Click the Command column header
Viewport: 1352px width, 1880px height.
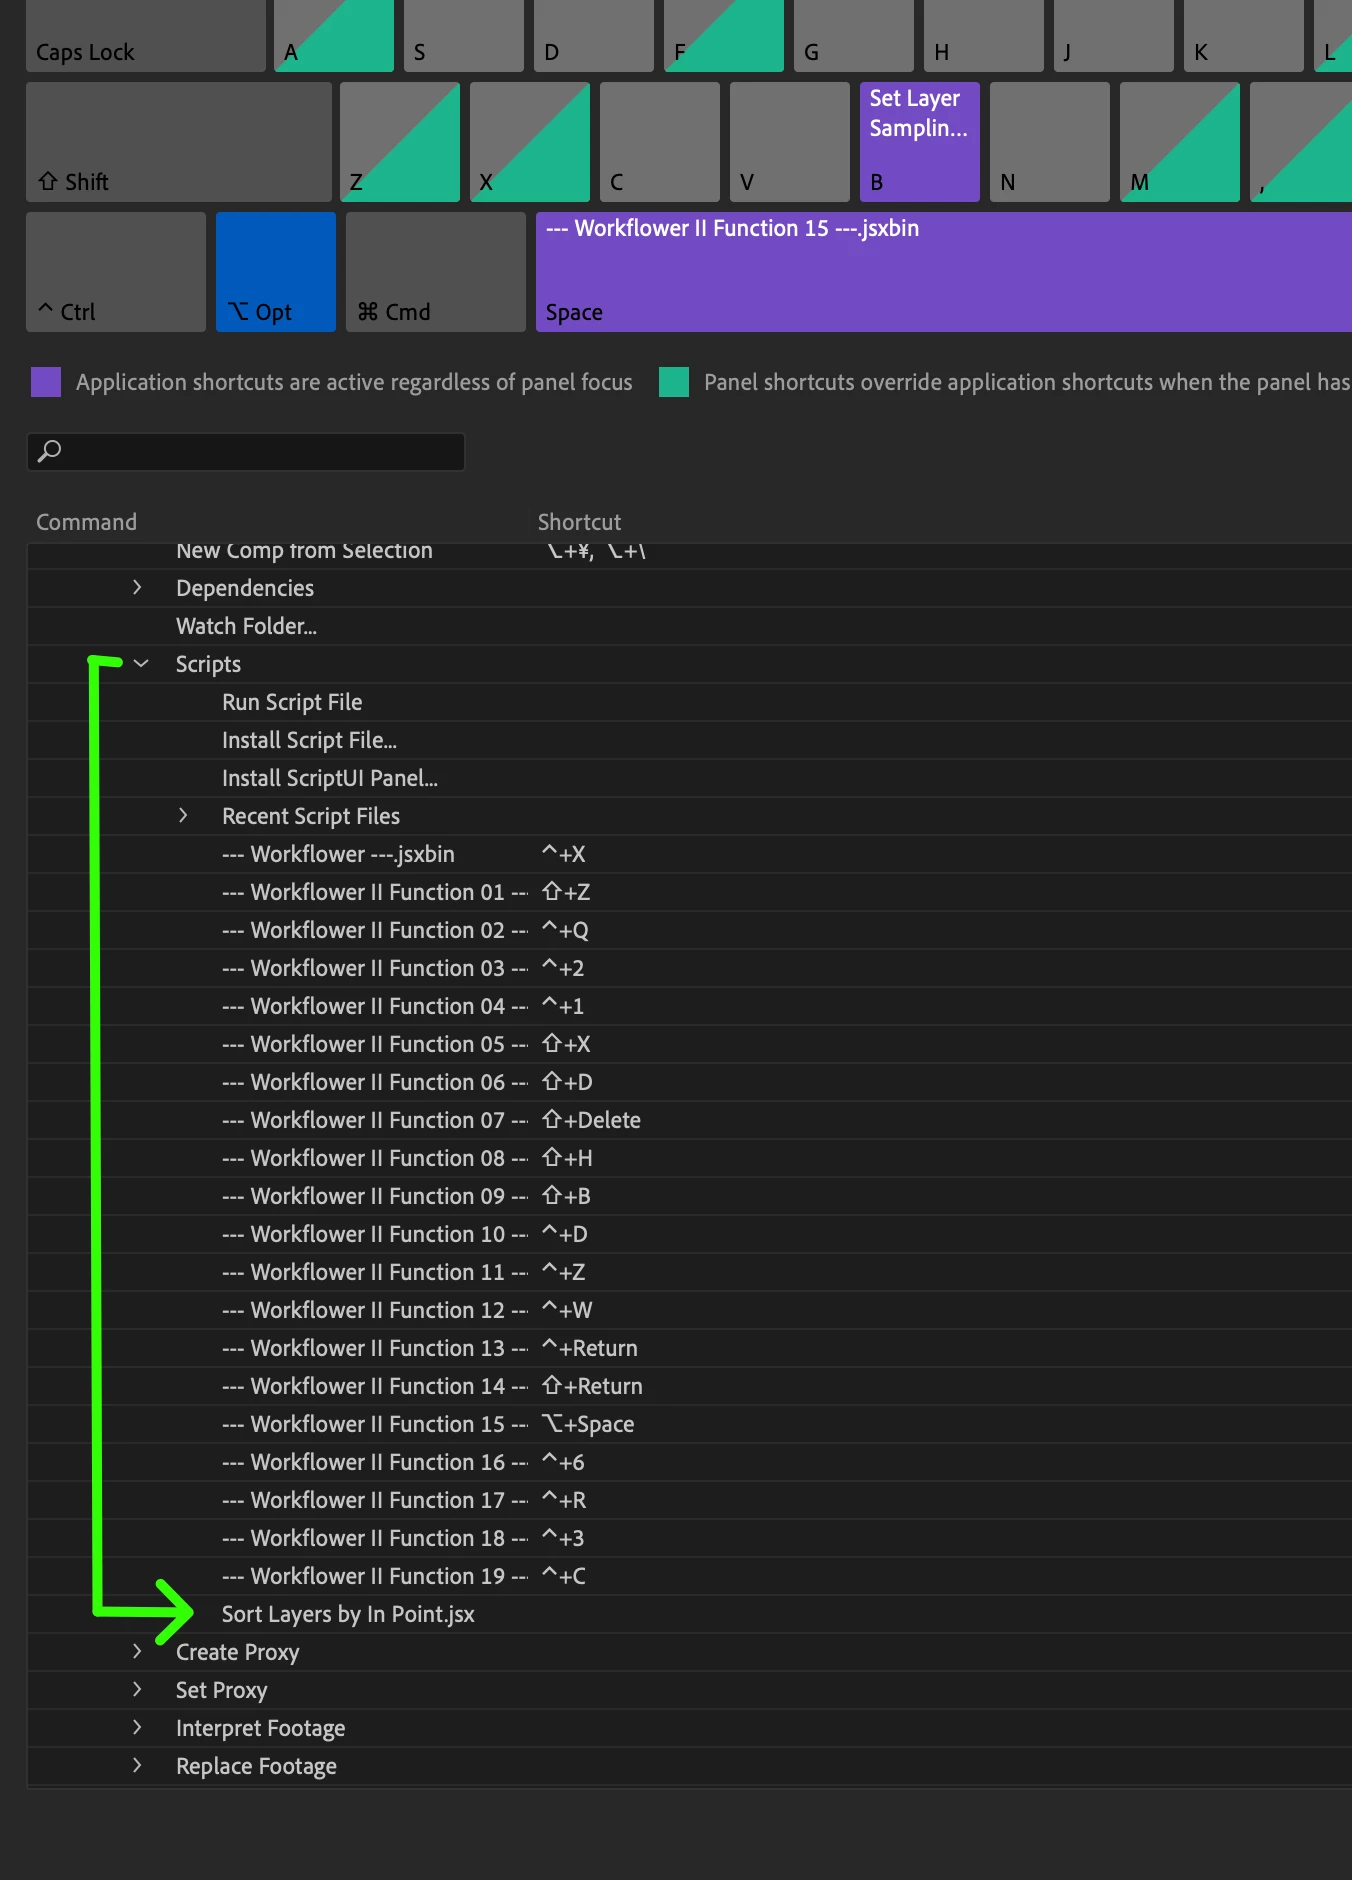click(x=86, y=522)
